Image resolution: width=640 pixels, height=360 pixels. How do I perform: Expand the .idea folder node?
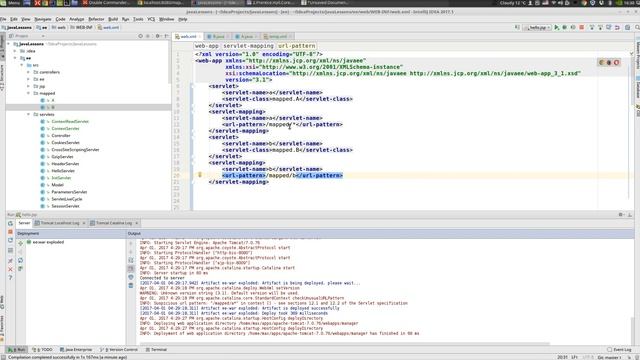(x=16, y=51)
